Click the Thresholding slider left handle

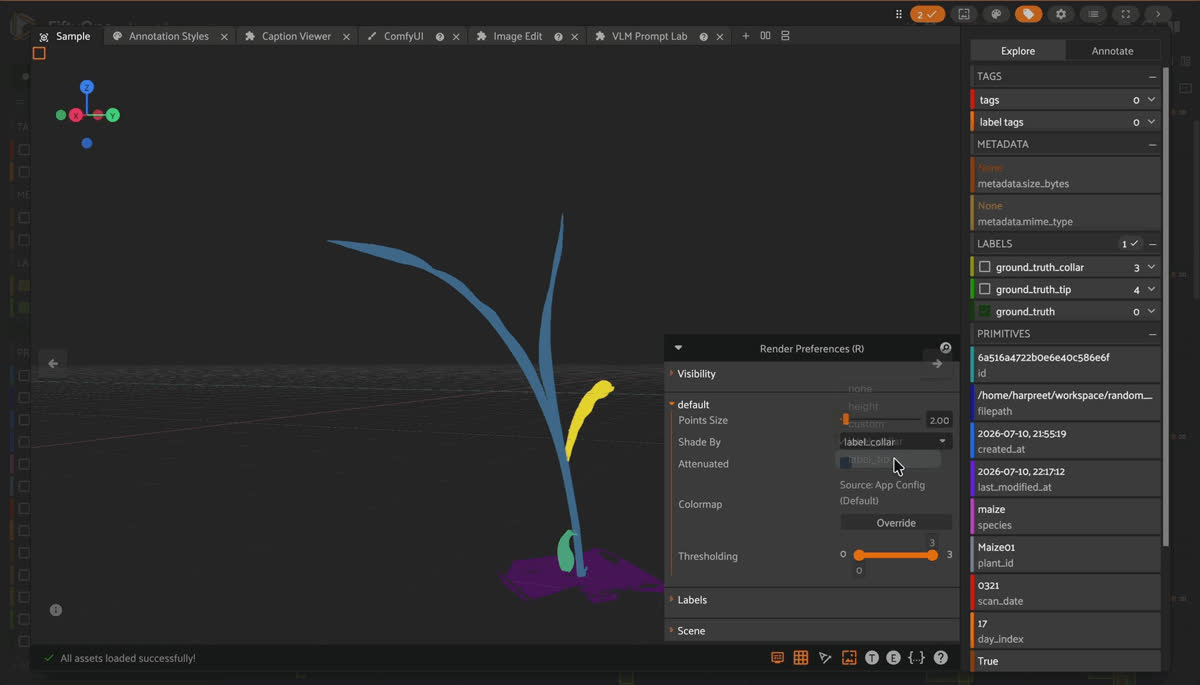pos(859,555)
